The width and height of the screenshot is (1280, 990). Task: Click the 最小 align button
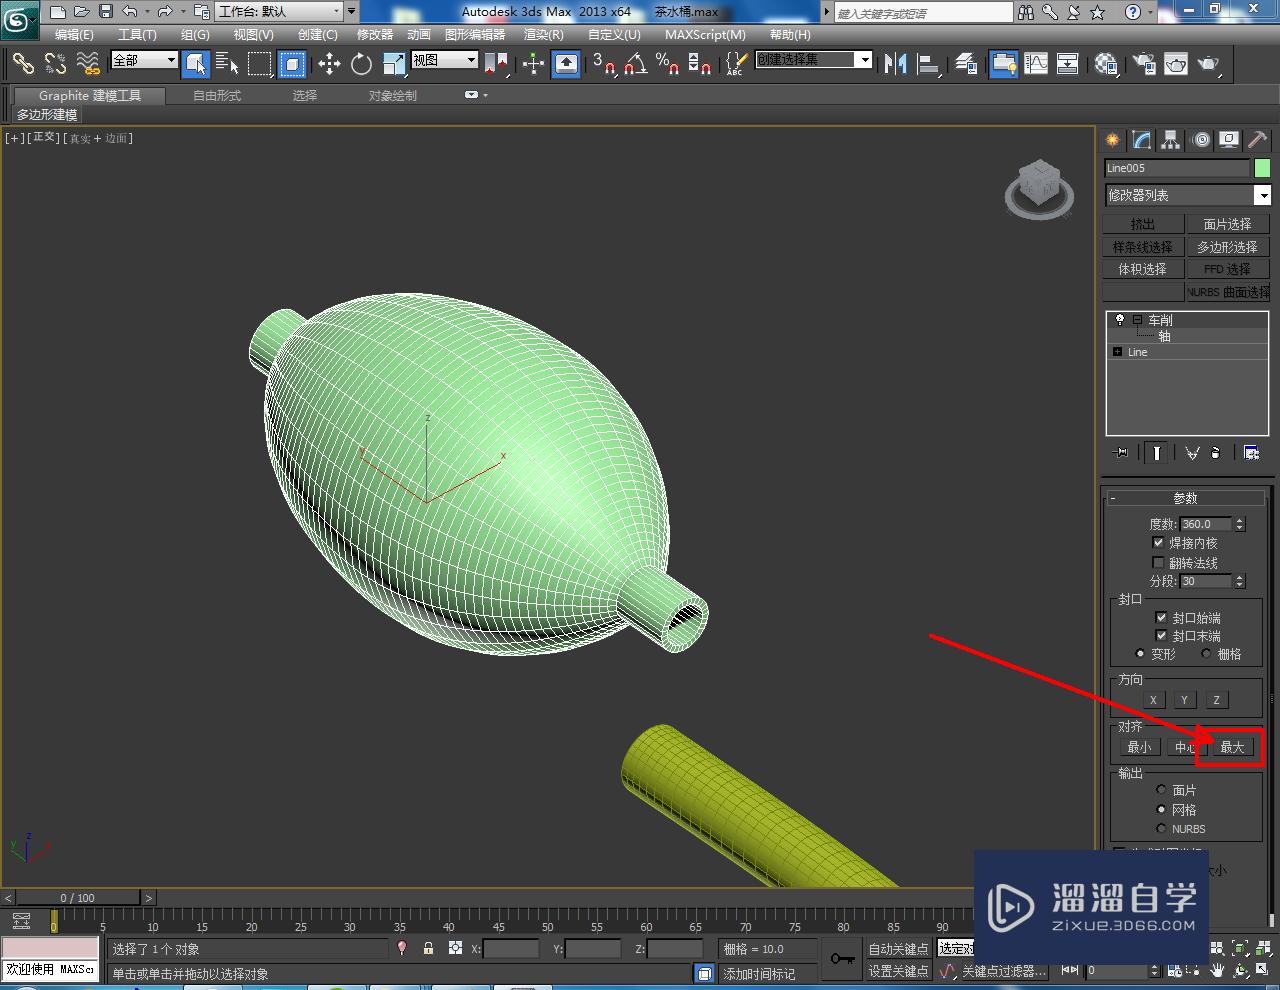point(1139,747)
